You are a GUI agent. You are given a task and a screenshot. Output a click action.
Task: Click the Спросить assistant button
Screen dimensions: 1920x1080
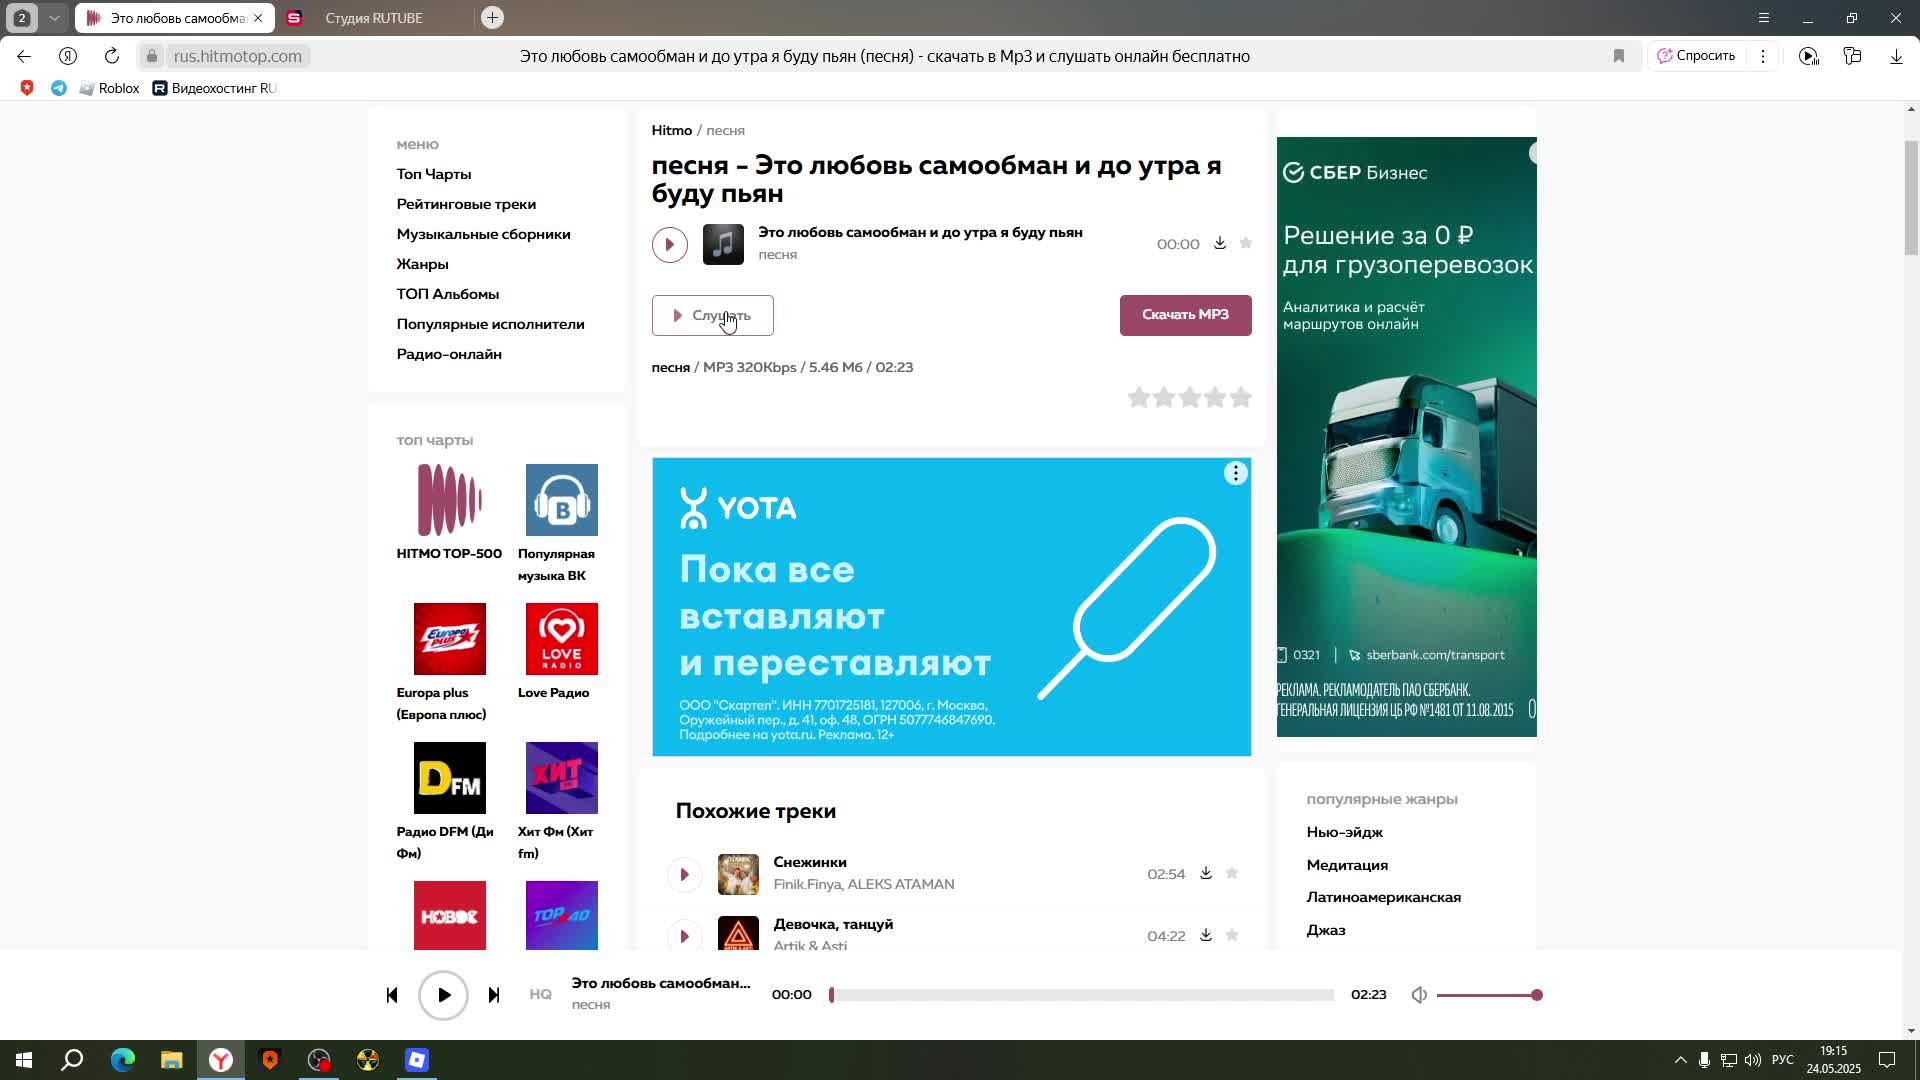(x=1697, y=56)
